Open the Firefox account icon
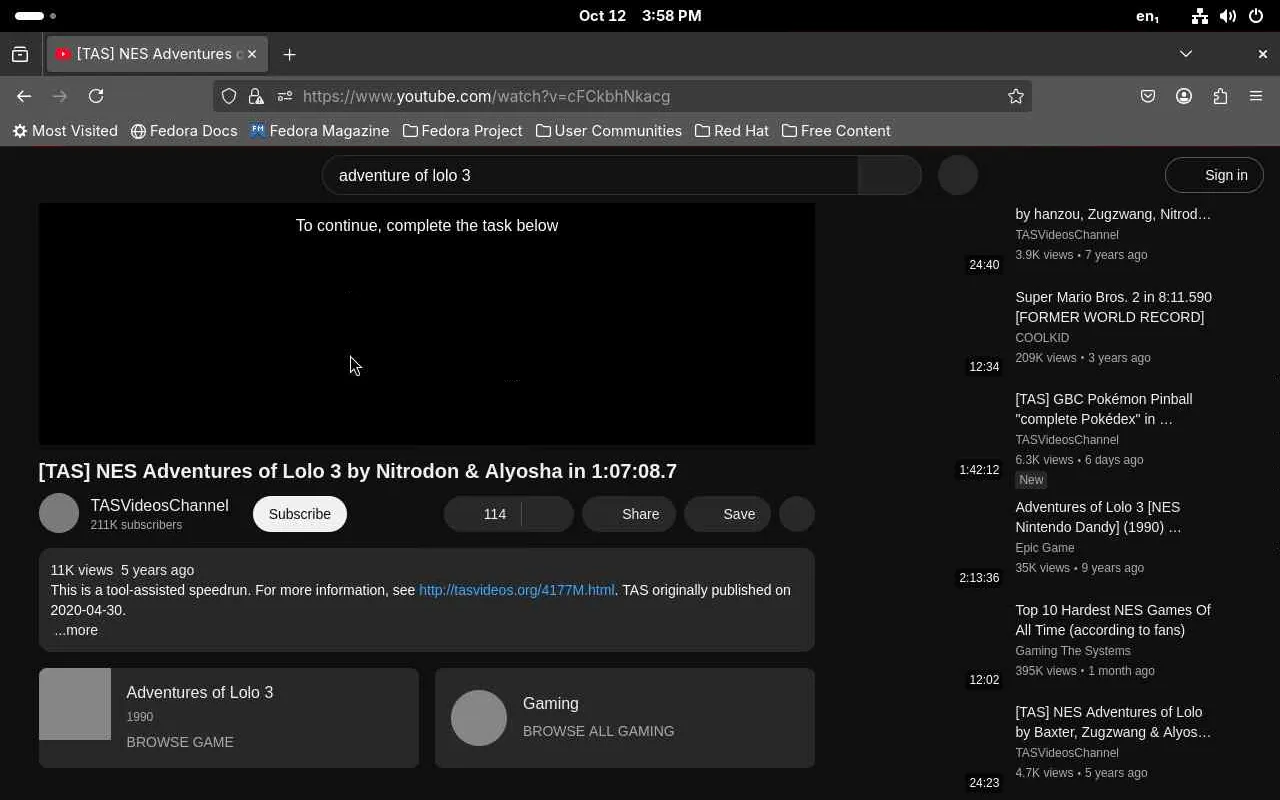 tap(1184, 96)
